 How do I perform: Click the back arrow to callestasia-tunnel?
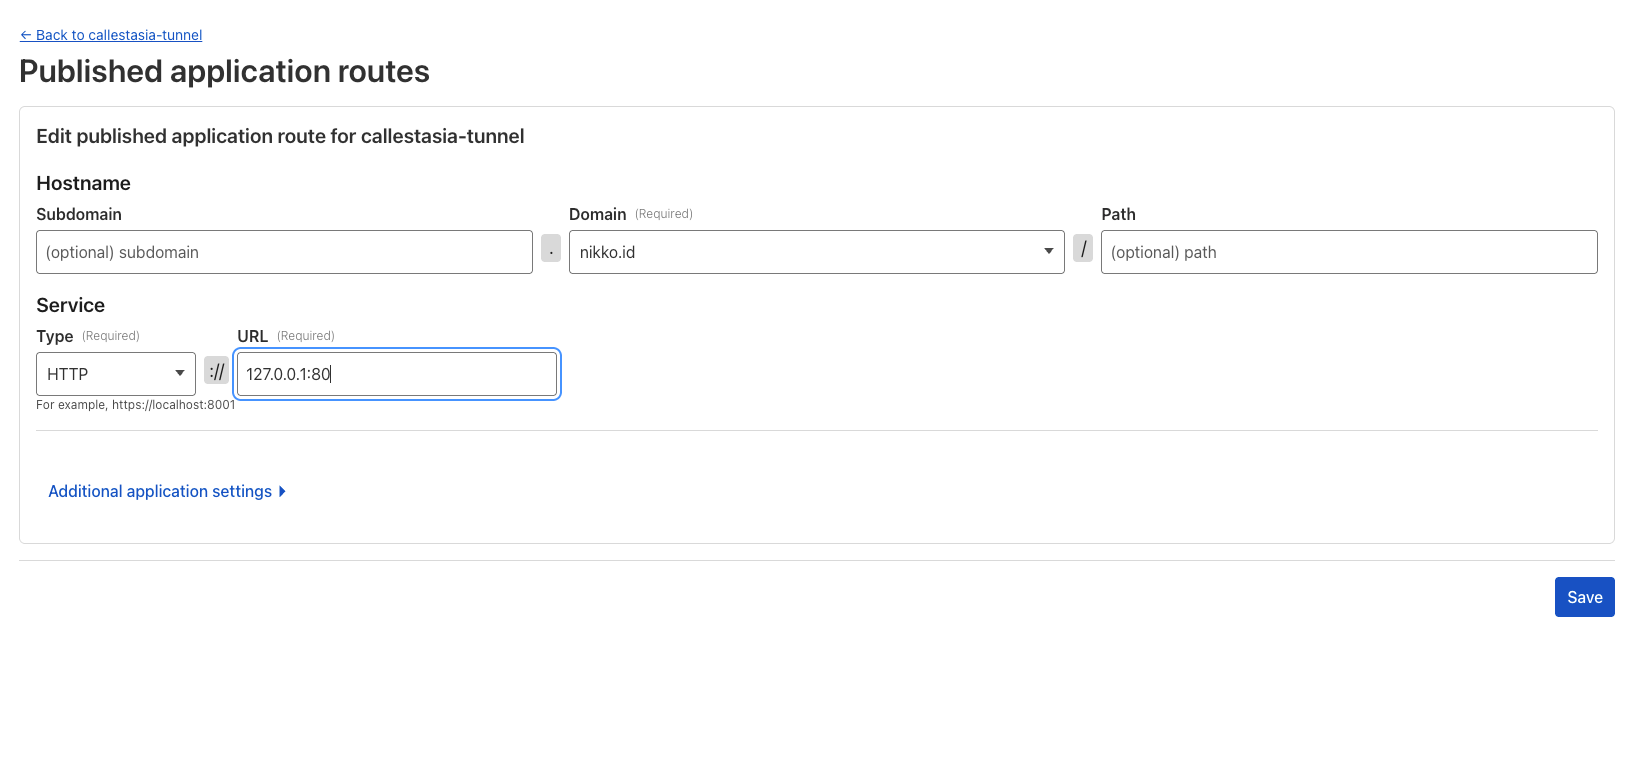[x=26, y=35]
